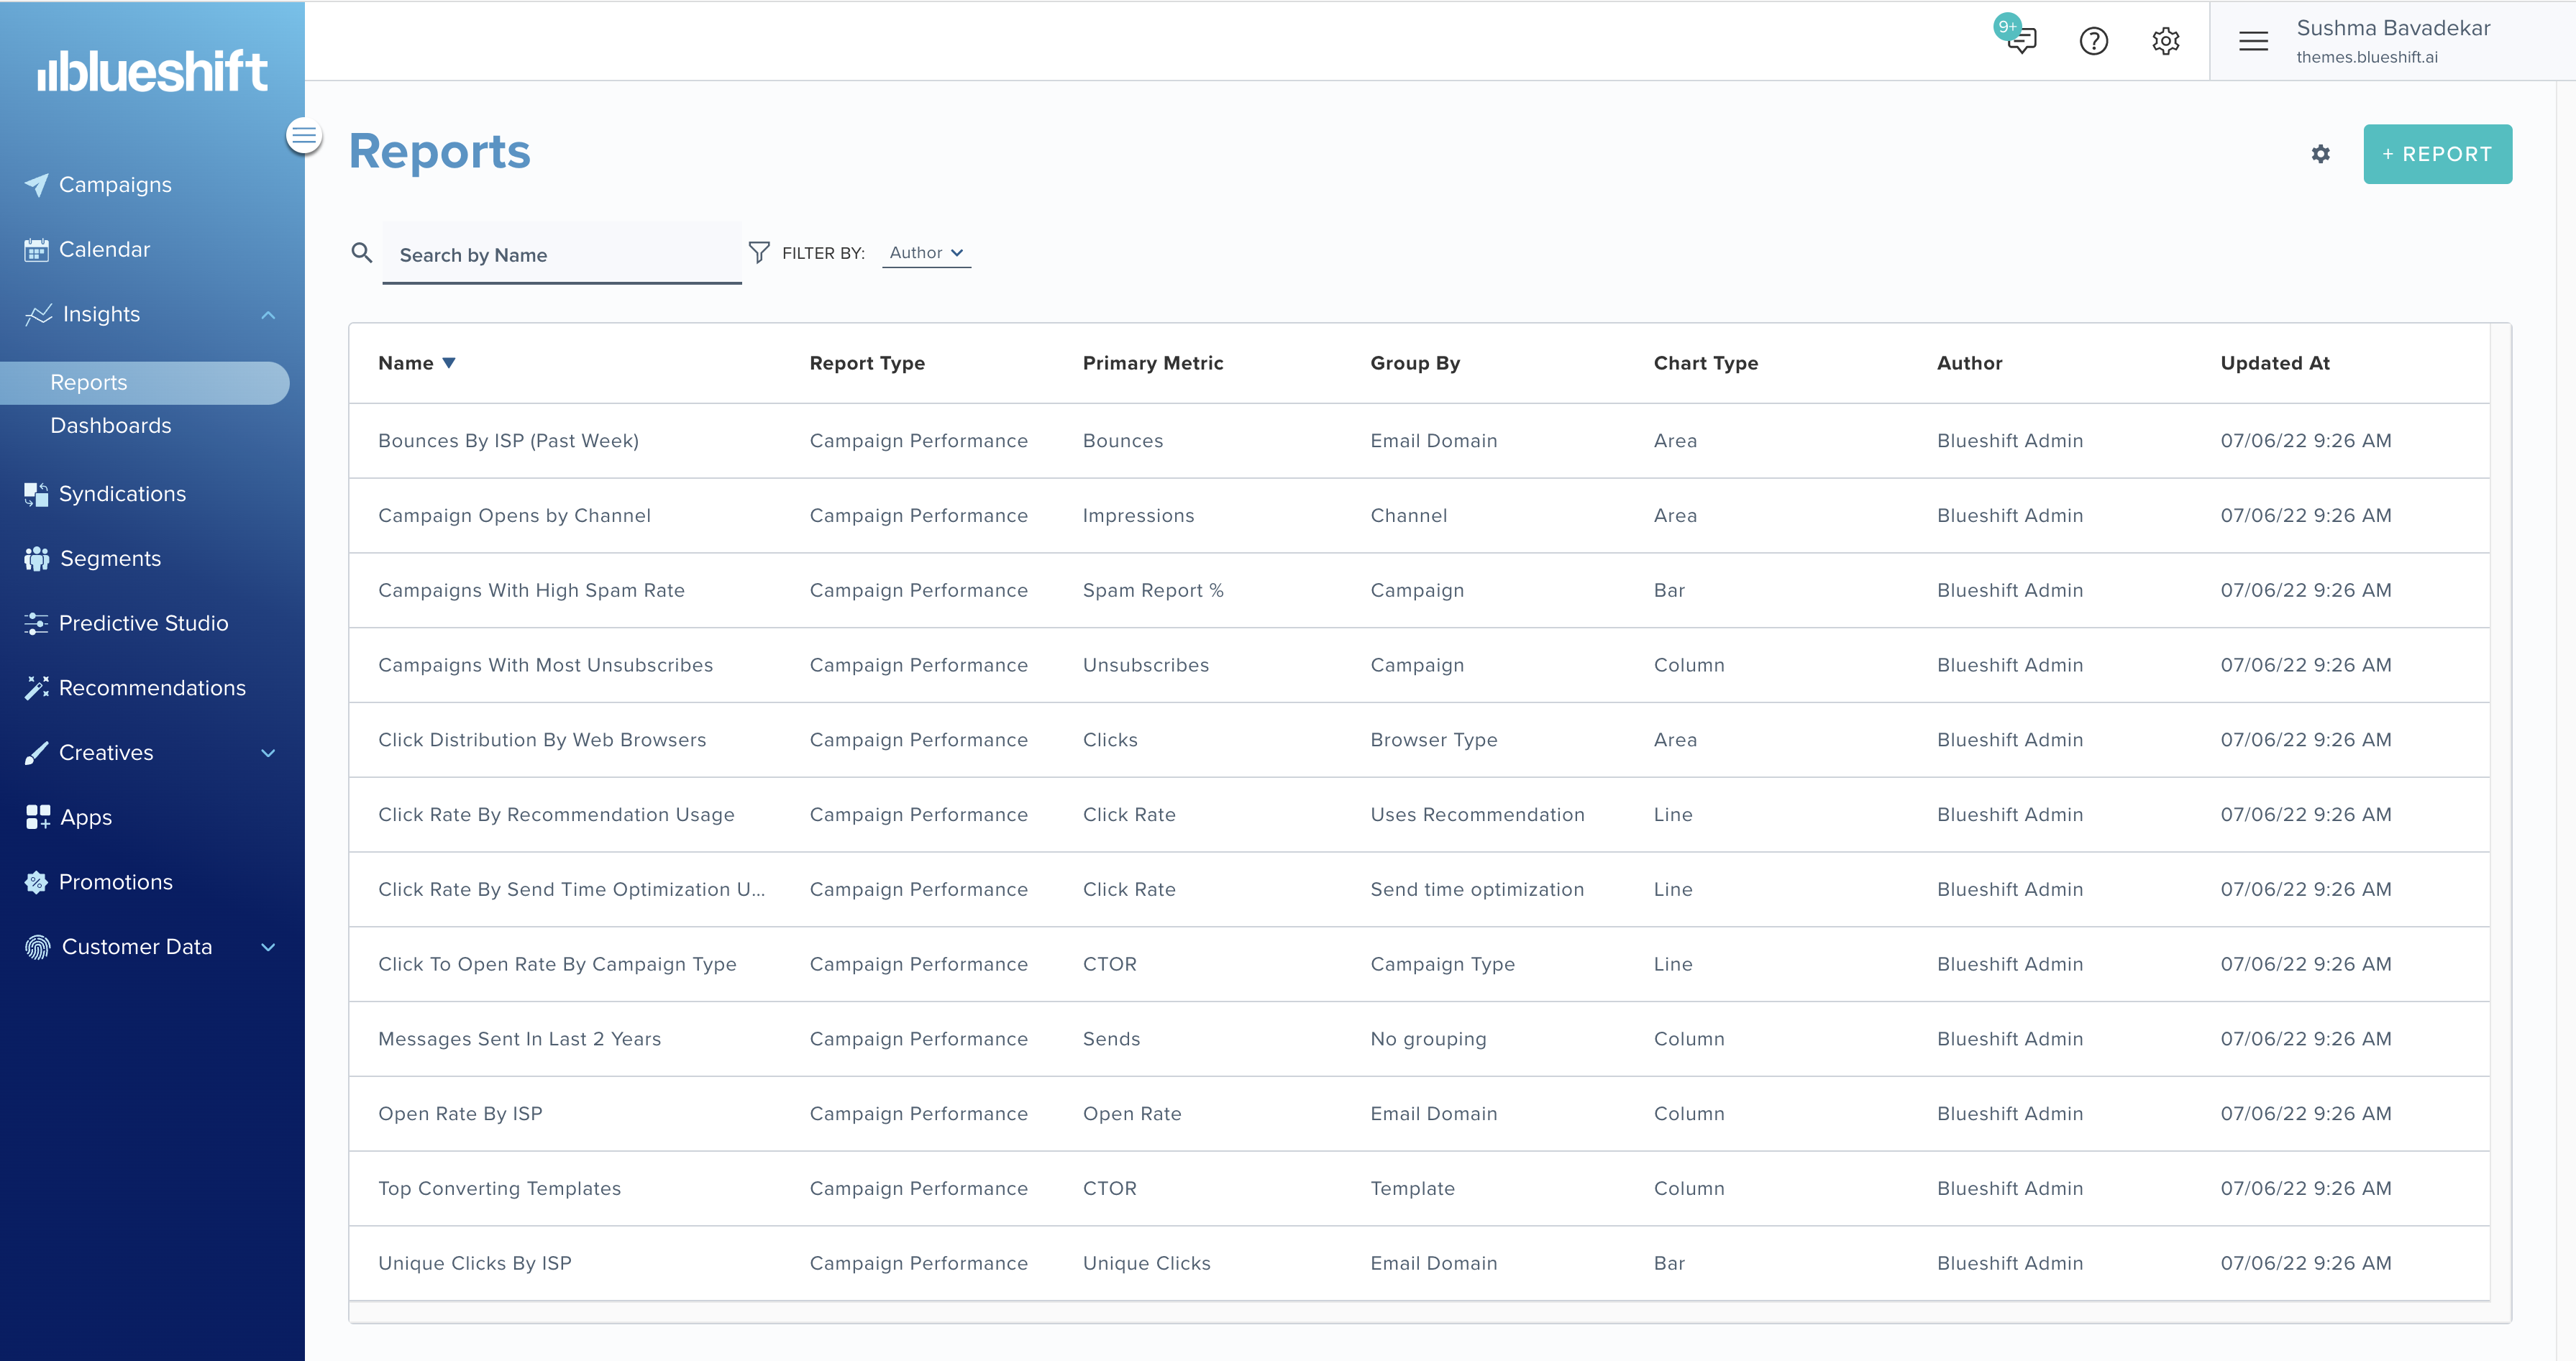
Task: Open the report table settings gear
Action: coord(2322,154)
